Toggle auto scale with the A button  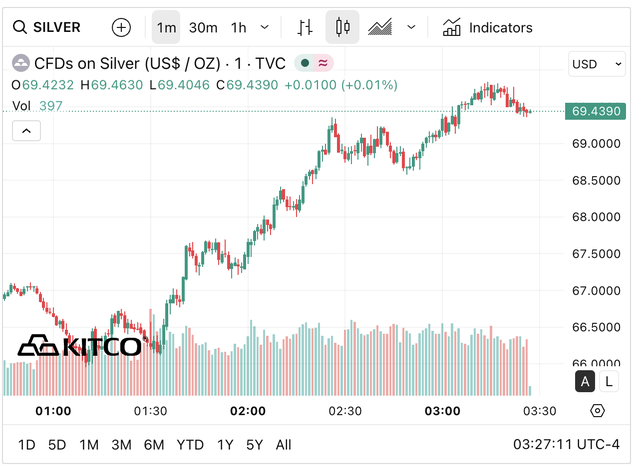[x=585, y=381]
